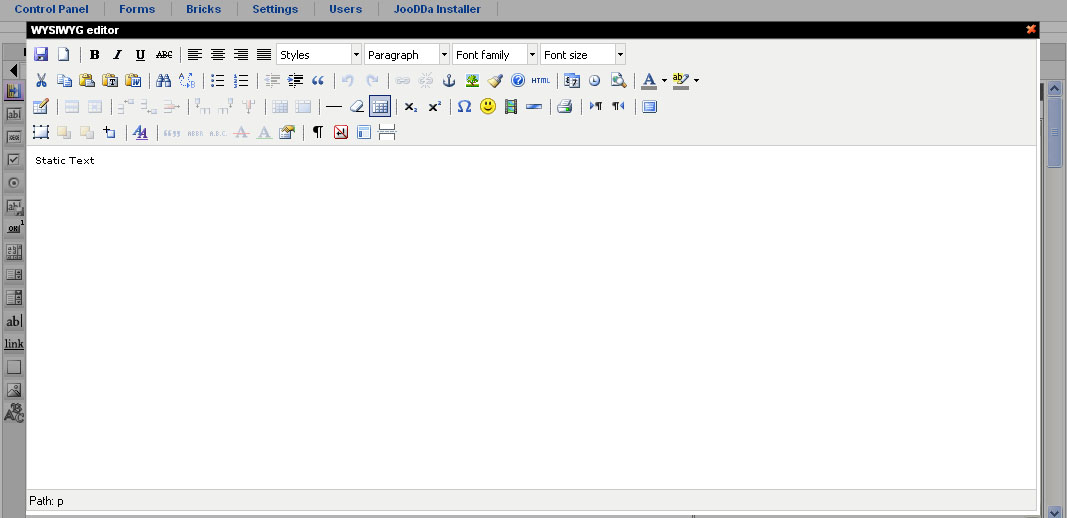The width and height of the screenshot is (1067, 518).
Task: Preview the document
Action: coord(618,80)
